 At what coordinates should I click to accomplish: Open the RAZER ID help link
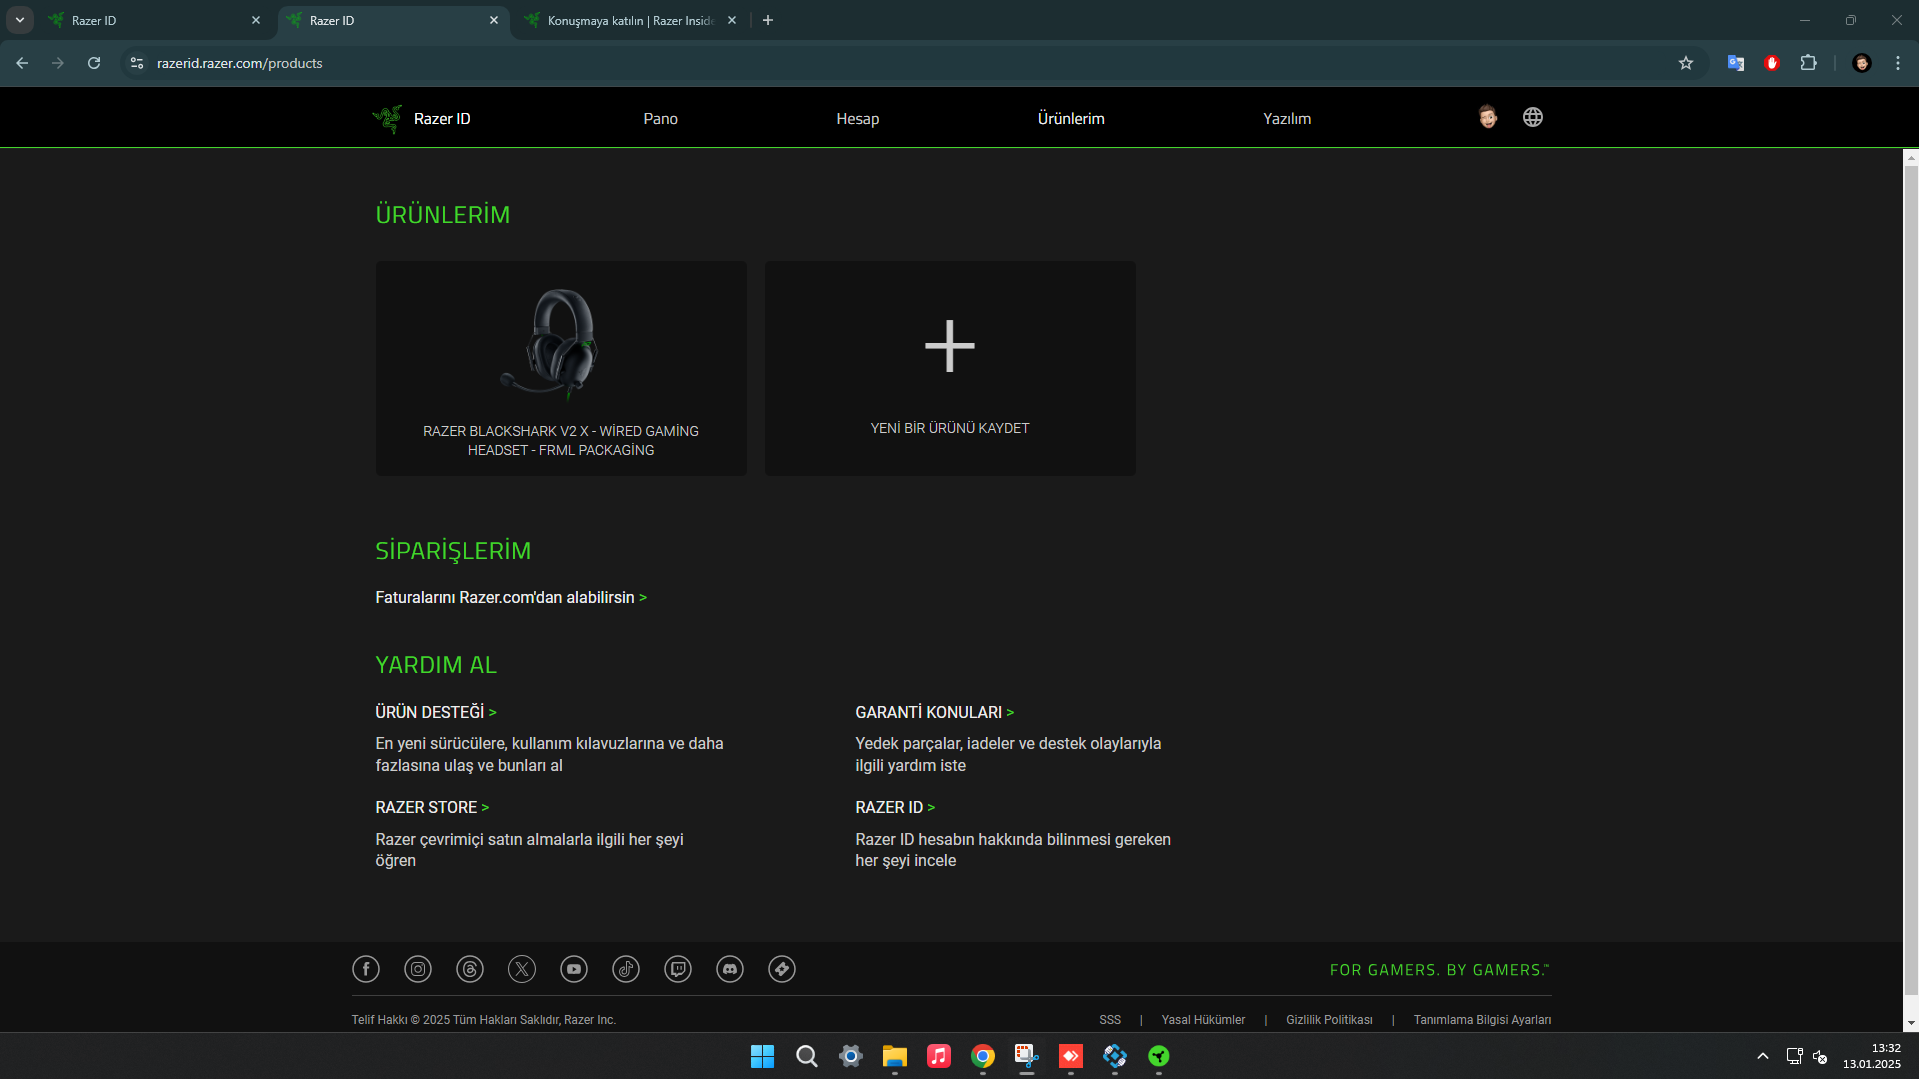coord(895,807)
